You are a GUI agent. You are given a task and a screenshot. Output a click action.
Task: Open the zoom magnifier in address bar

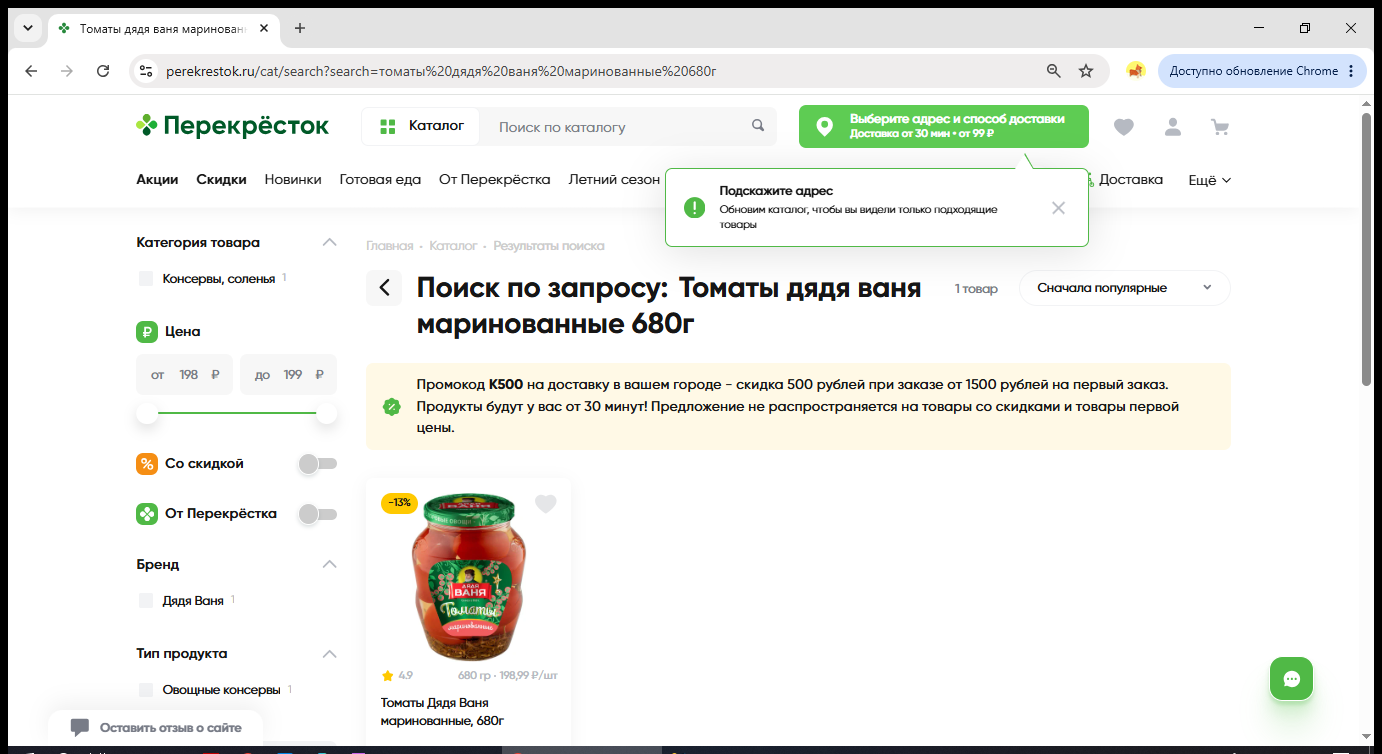point(1053,71)
